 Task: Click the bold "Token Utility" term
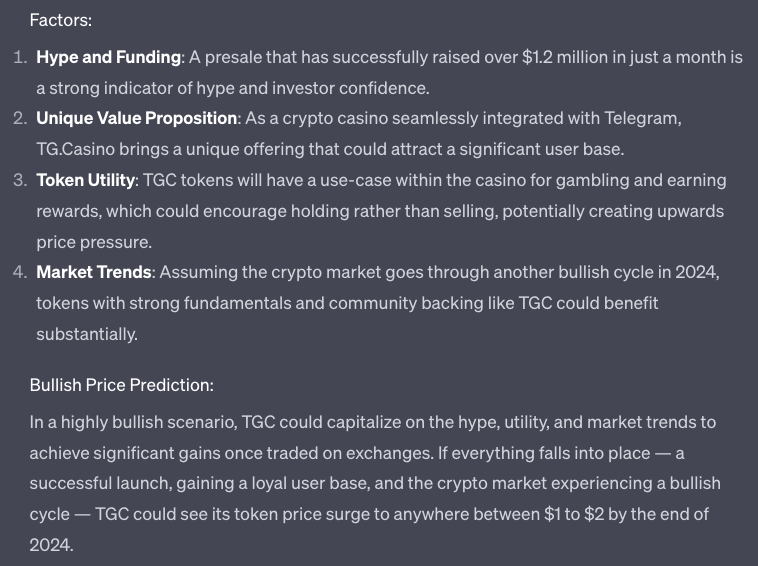86,181
